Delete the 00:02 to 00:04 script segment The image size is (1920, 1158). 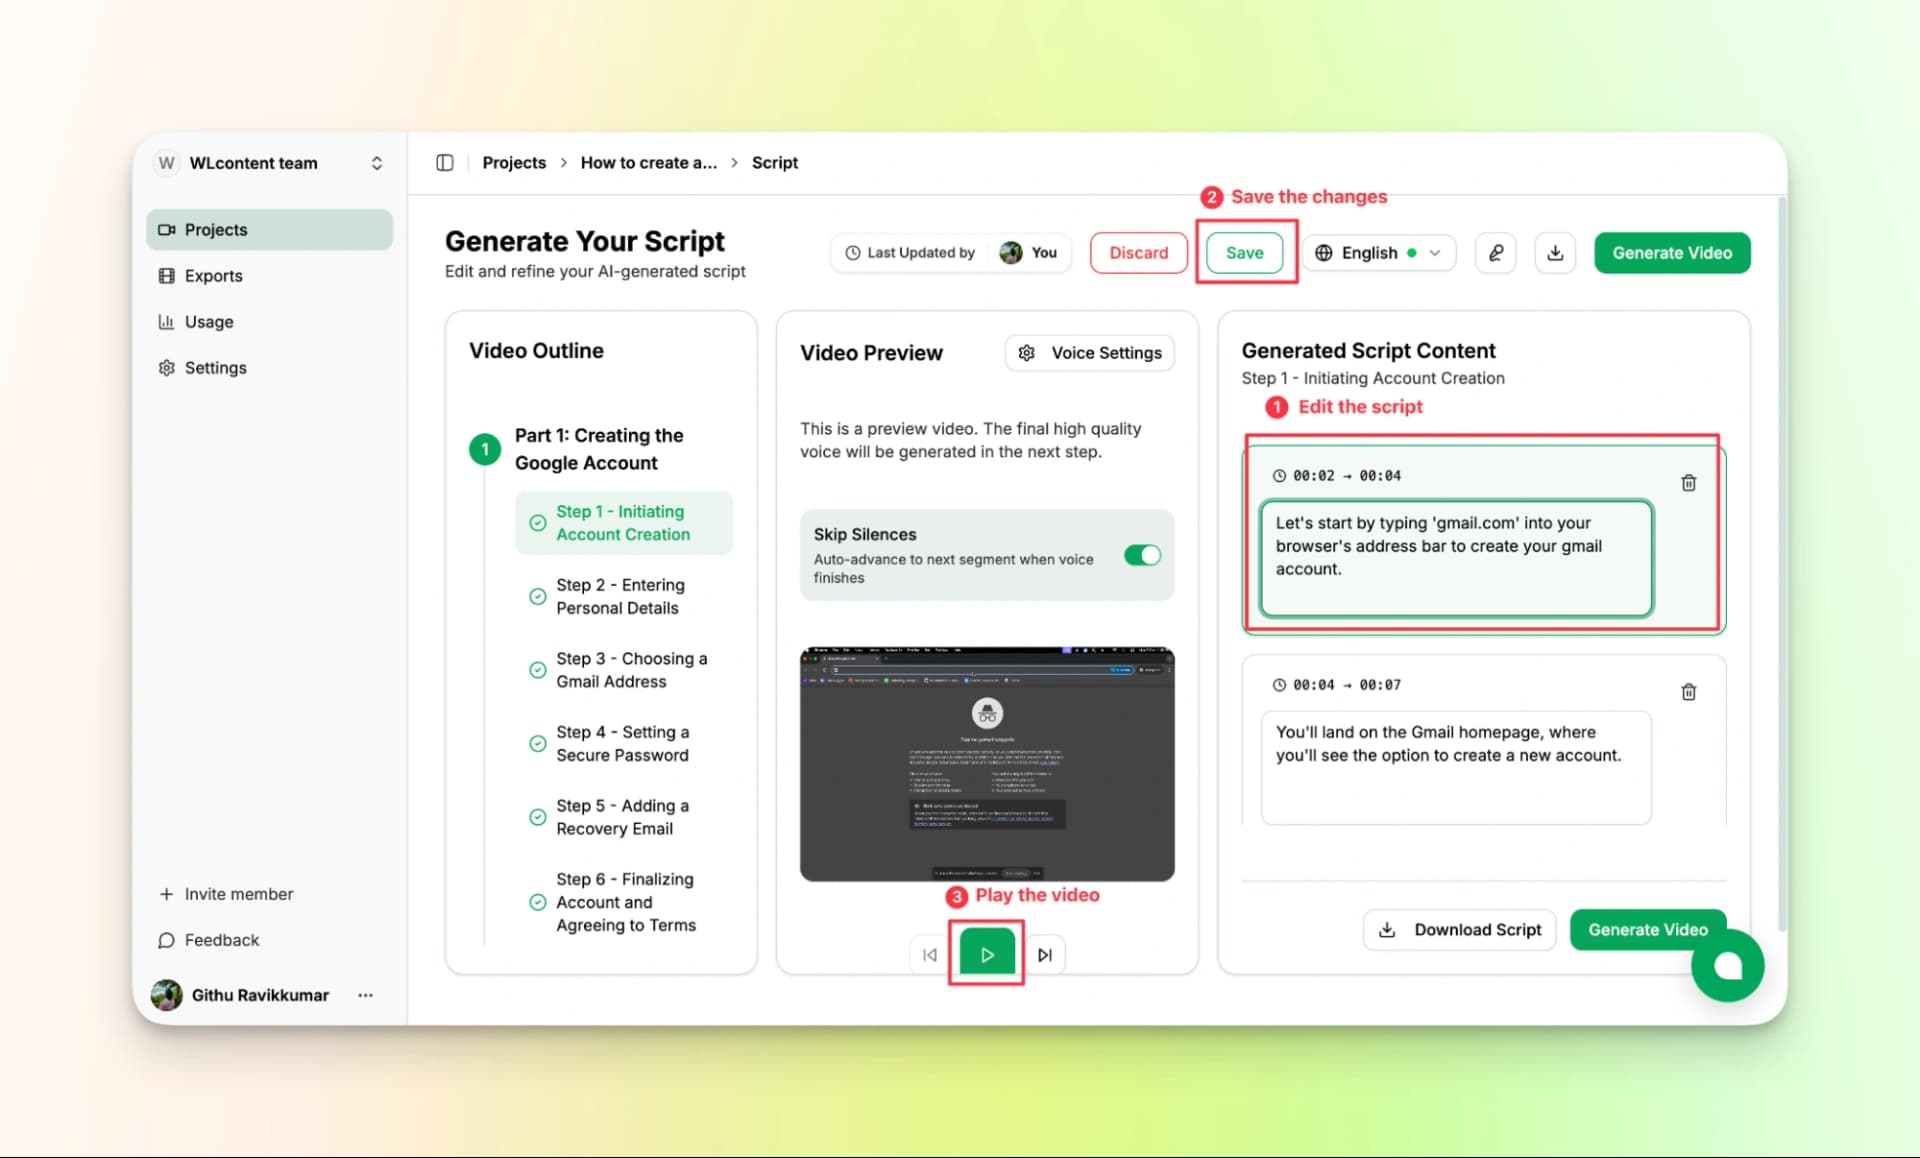tap(1688, 483)
